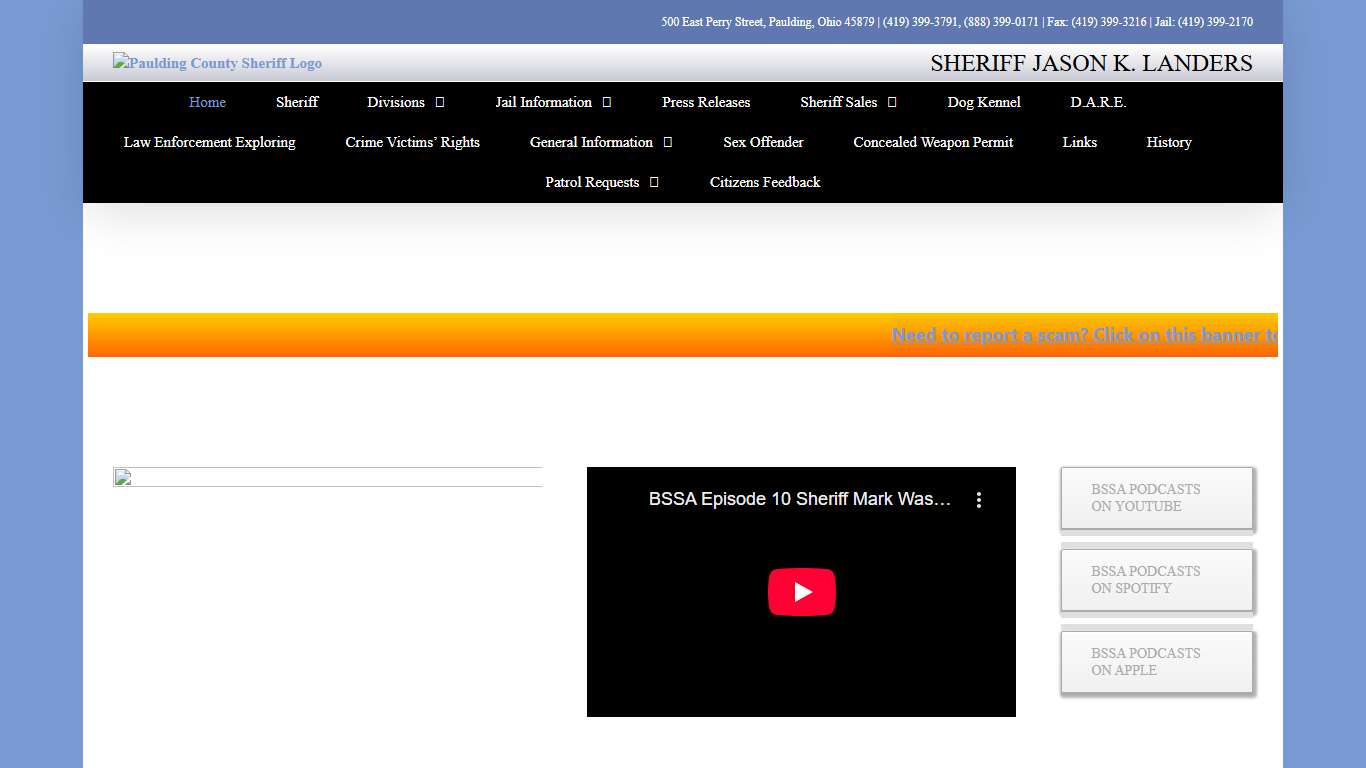Click the report a scam banner link
1366x768 pixels.
click(x=1084, y=335)
